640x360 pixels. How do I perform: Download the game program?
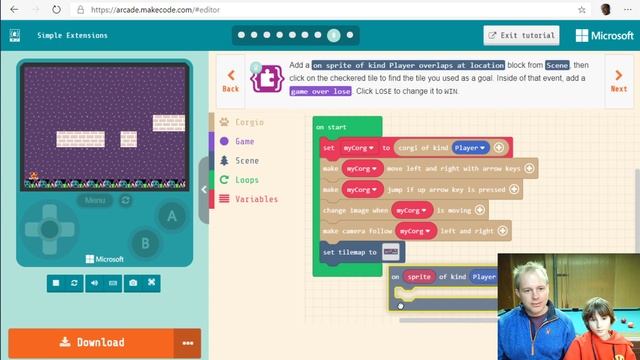pos(91,343)
